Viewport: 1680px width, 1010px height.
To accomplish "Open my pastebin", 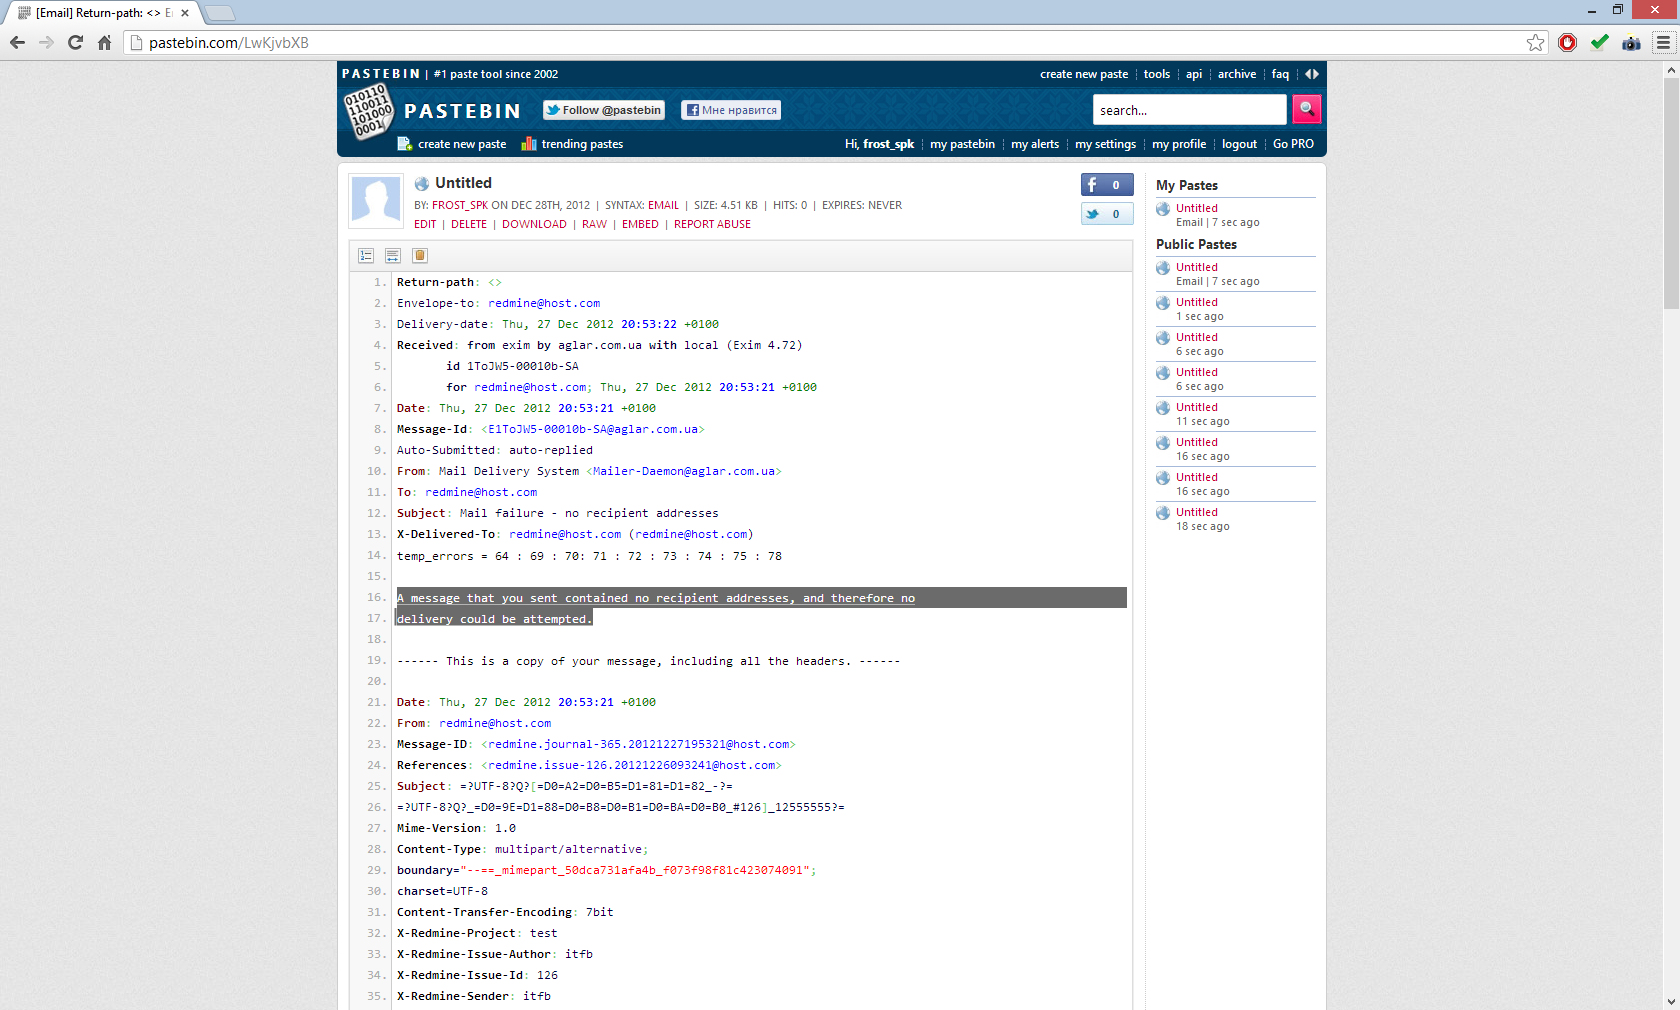I will click(962, 144).
